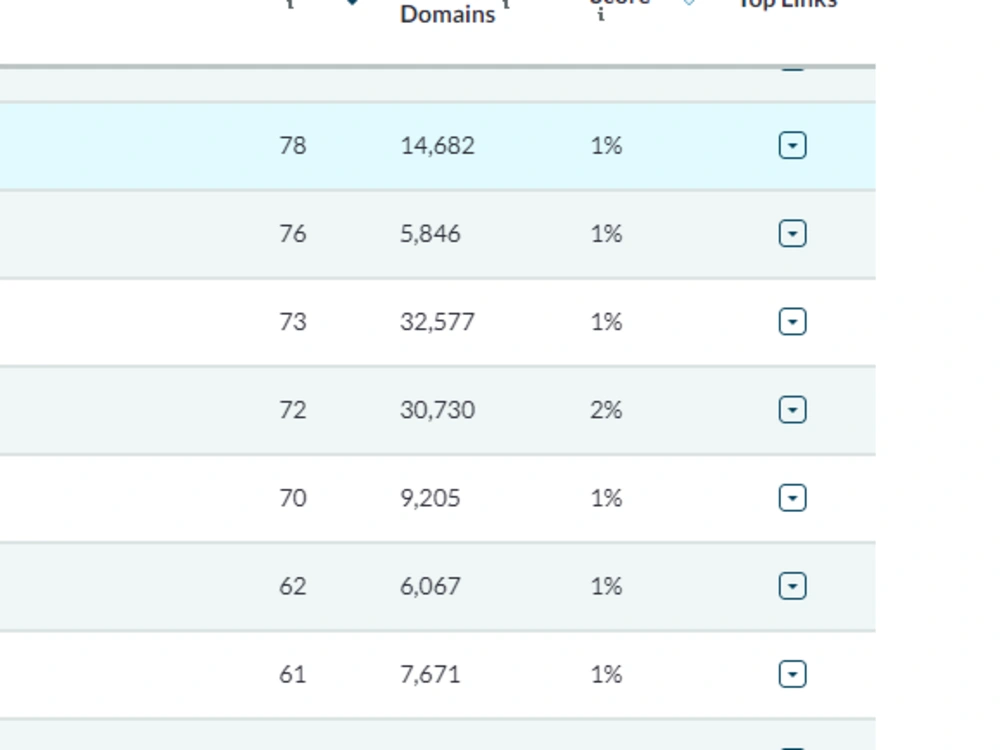Expand Top Links for row 76
The height and width of the screenshot is (750, 1000).
tap(793, 233)
